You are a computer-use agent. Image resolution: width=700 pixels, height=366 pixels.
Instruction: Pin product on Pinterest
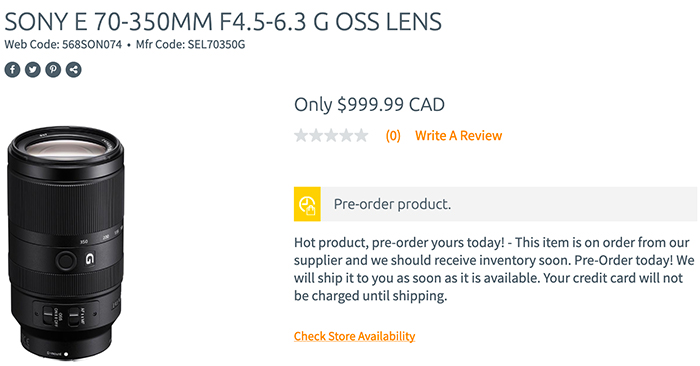tap(53, 70)
